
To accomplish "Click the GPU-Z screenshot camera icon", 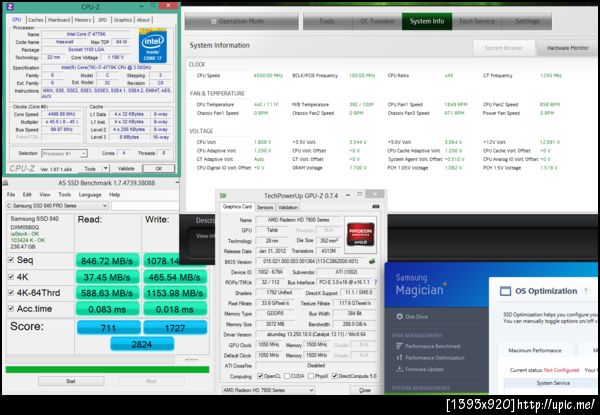I will (x=376, y=206).
